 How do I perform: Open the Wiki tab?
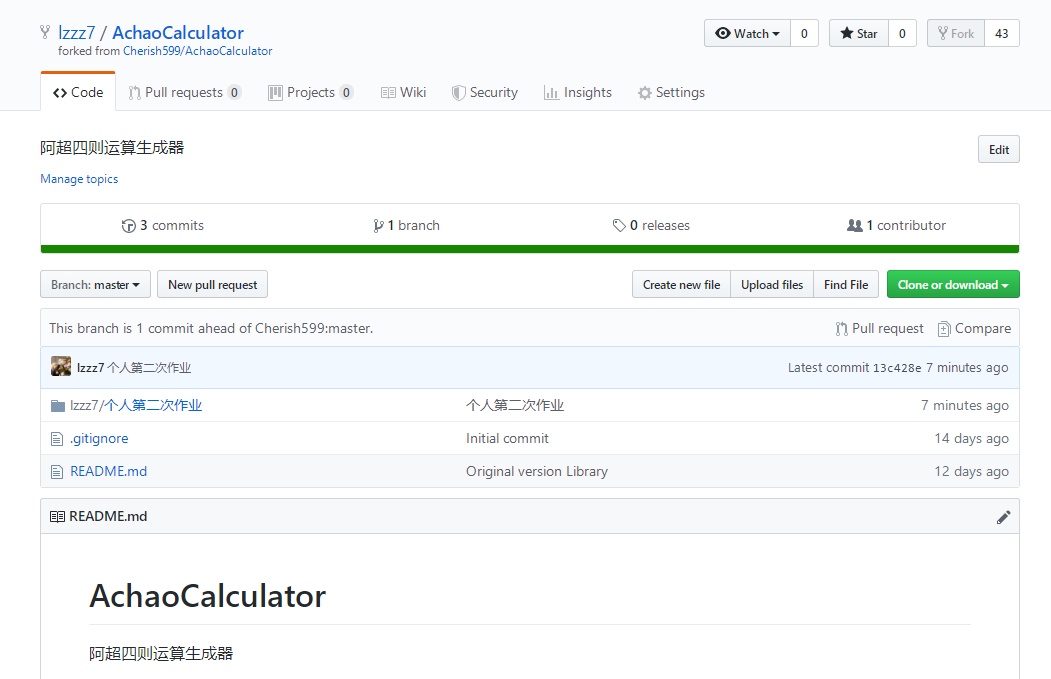[404, 92]
